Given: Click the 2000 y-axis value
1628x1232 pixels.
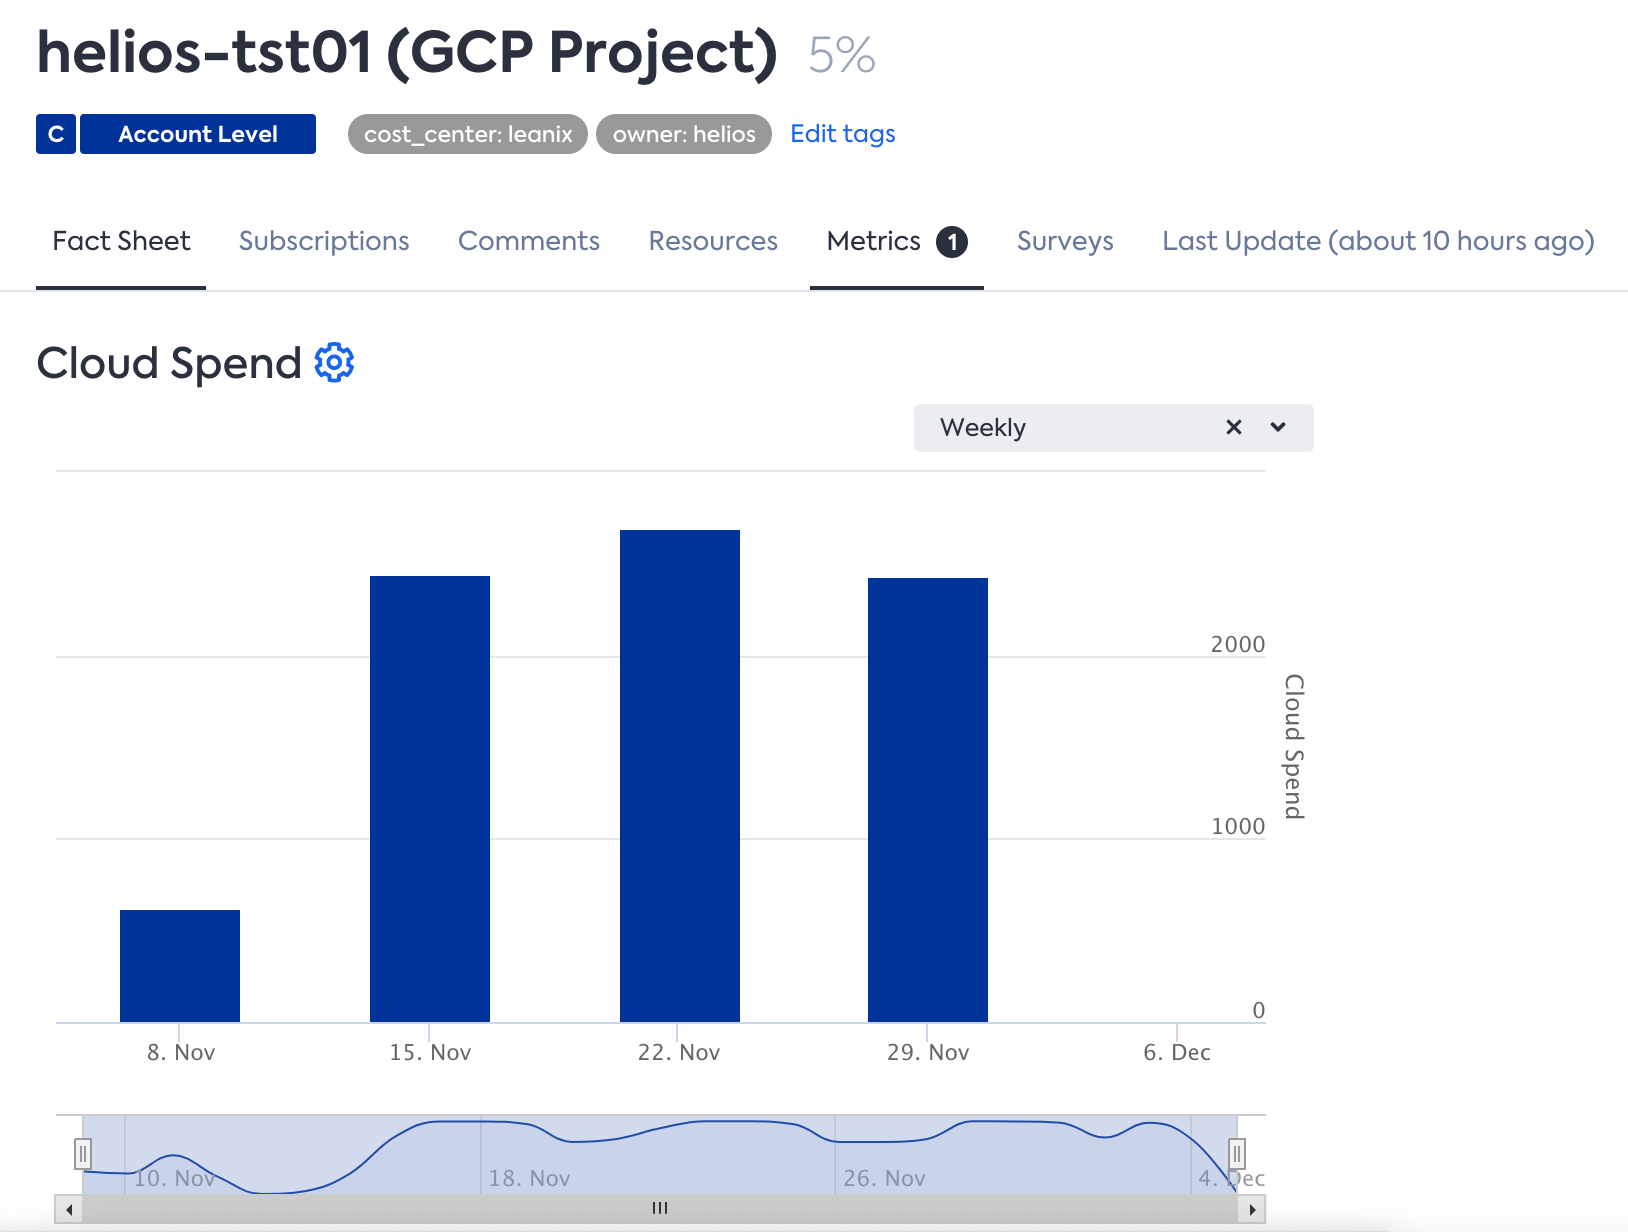Looking at the screenshot, I should [x=1238, y=644].
